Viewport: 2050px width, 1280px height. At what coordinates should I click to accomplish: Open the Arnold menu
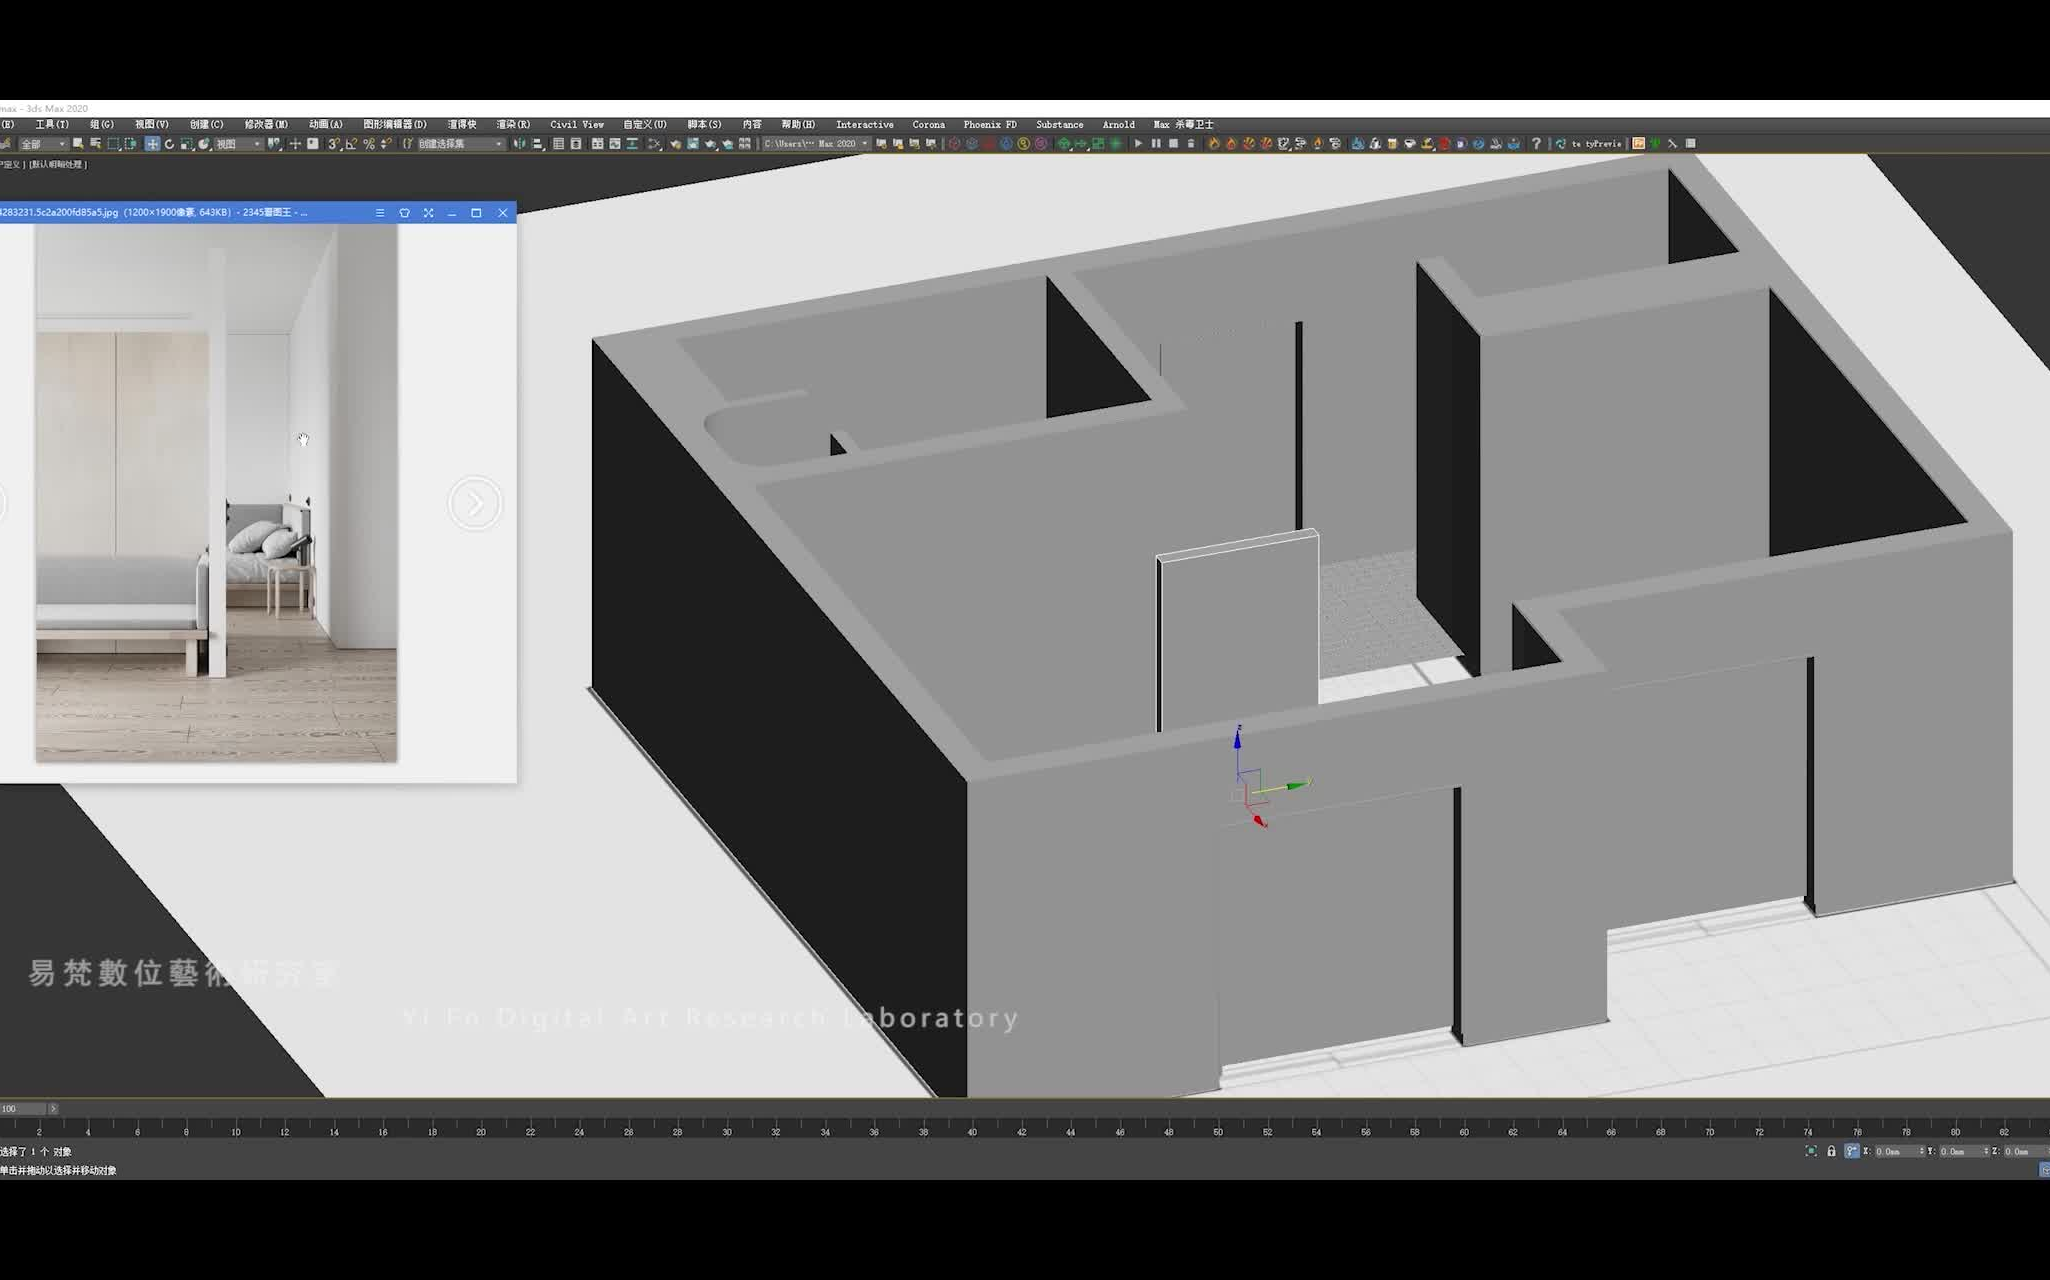click(x=1119, y=124)
